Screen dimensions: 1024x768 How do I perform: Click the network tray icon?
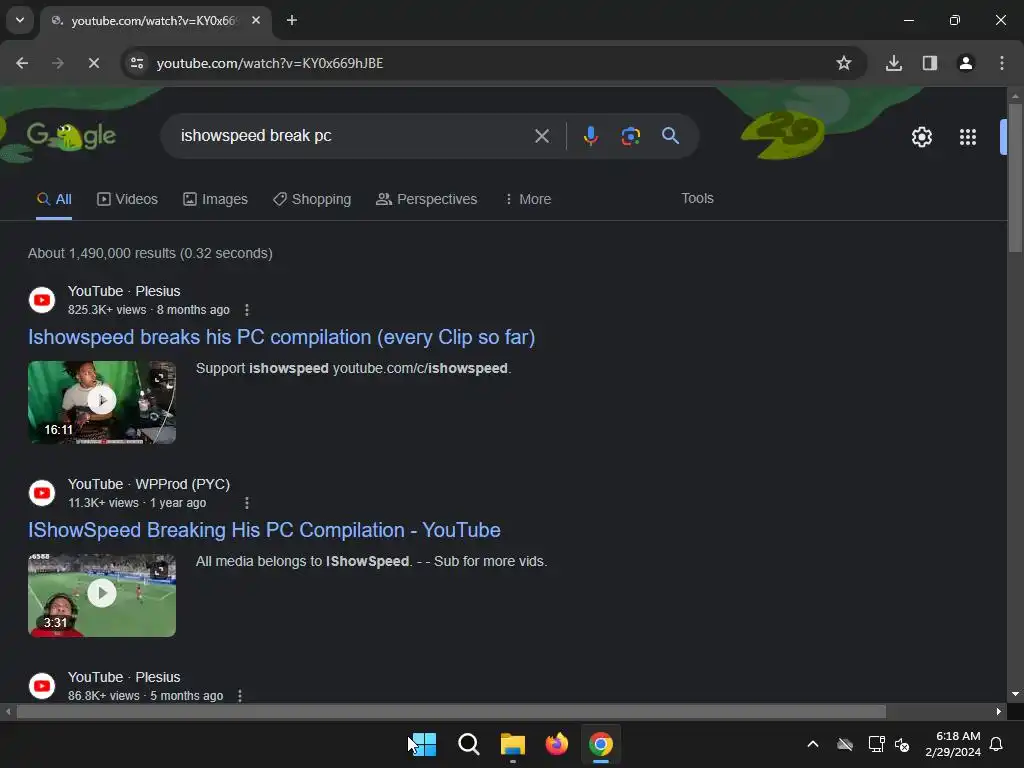[876, 744]
